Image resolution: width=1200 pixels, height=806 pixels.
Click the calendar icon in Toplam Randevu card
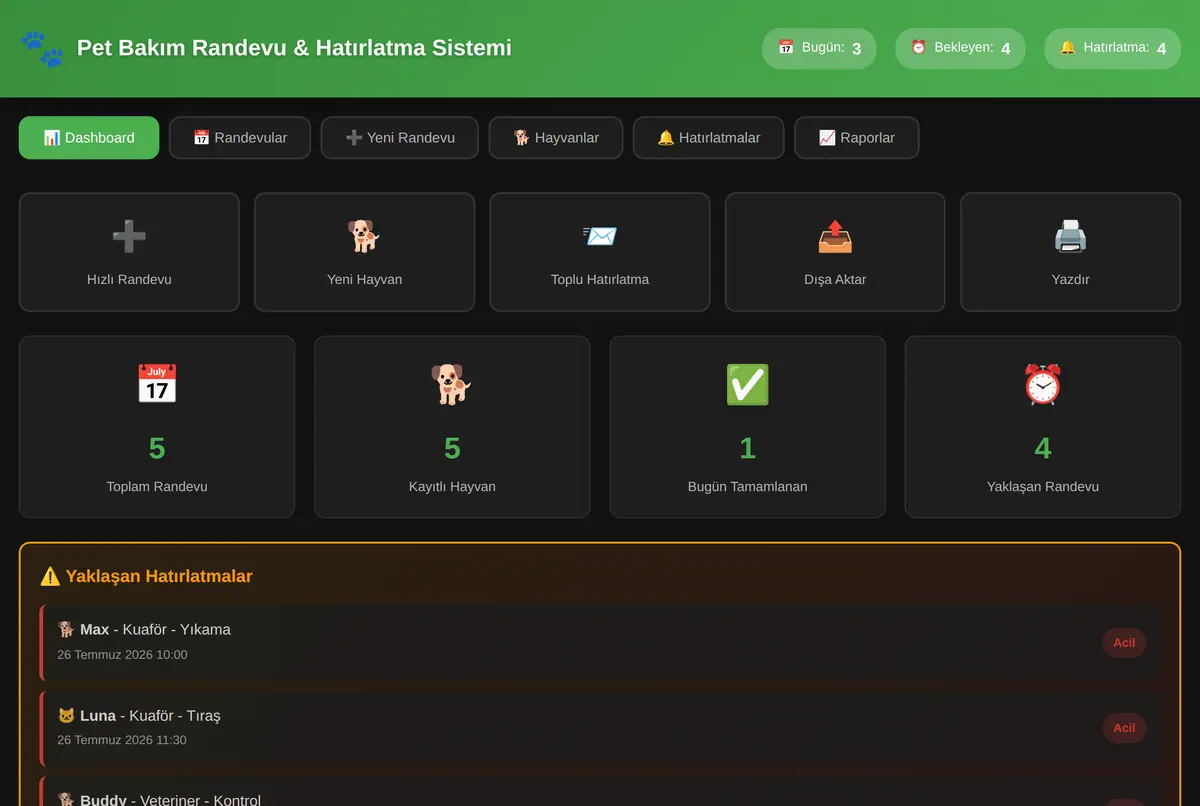point(157,384)
